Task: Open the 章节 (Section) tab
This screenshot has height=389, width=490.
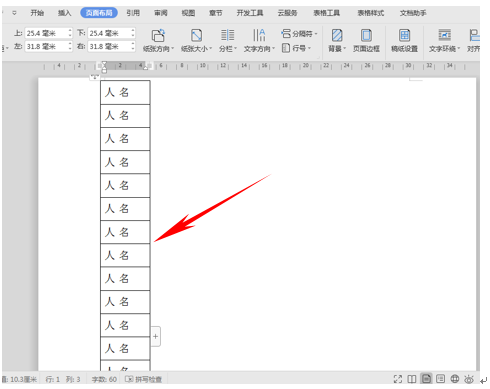Action: 216,13
